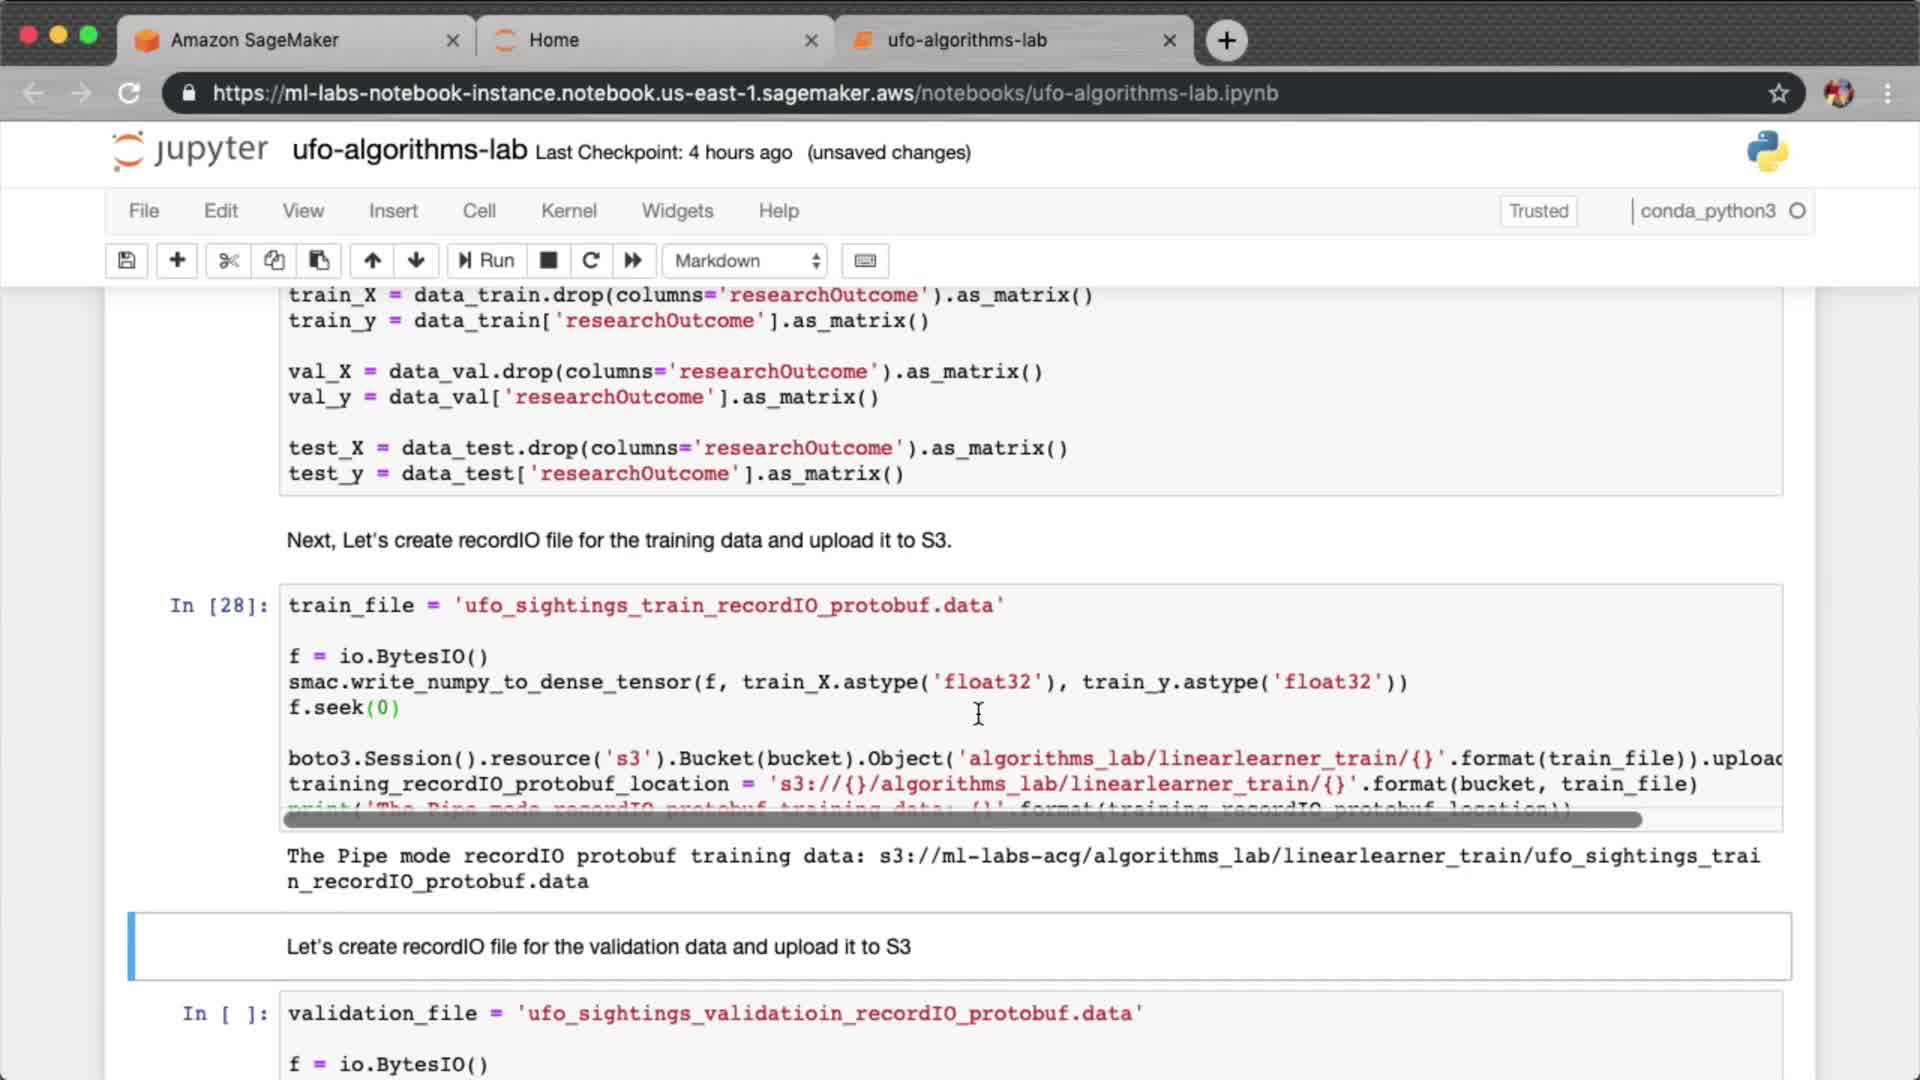1920x1080 pixels.
Task: Open the Markdown cell type dropdown
Action: [x=745, y=261]
